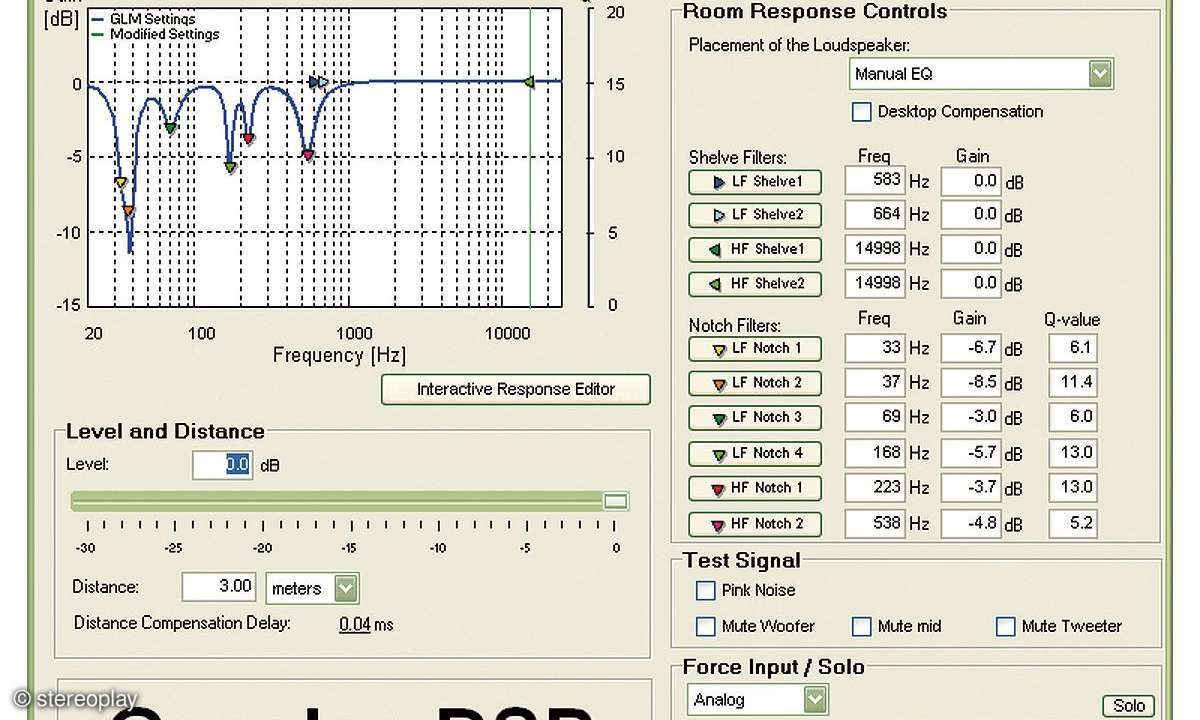The image size is (1200, 720).
Task: Click the Level dB input field
Action: 222,465
